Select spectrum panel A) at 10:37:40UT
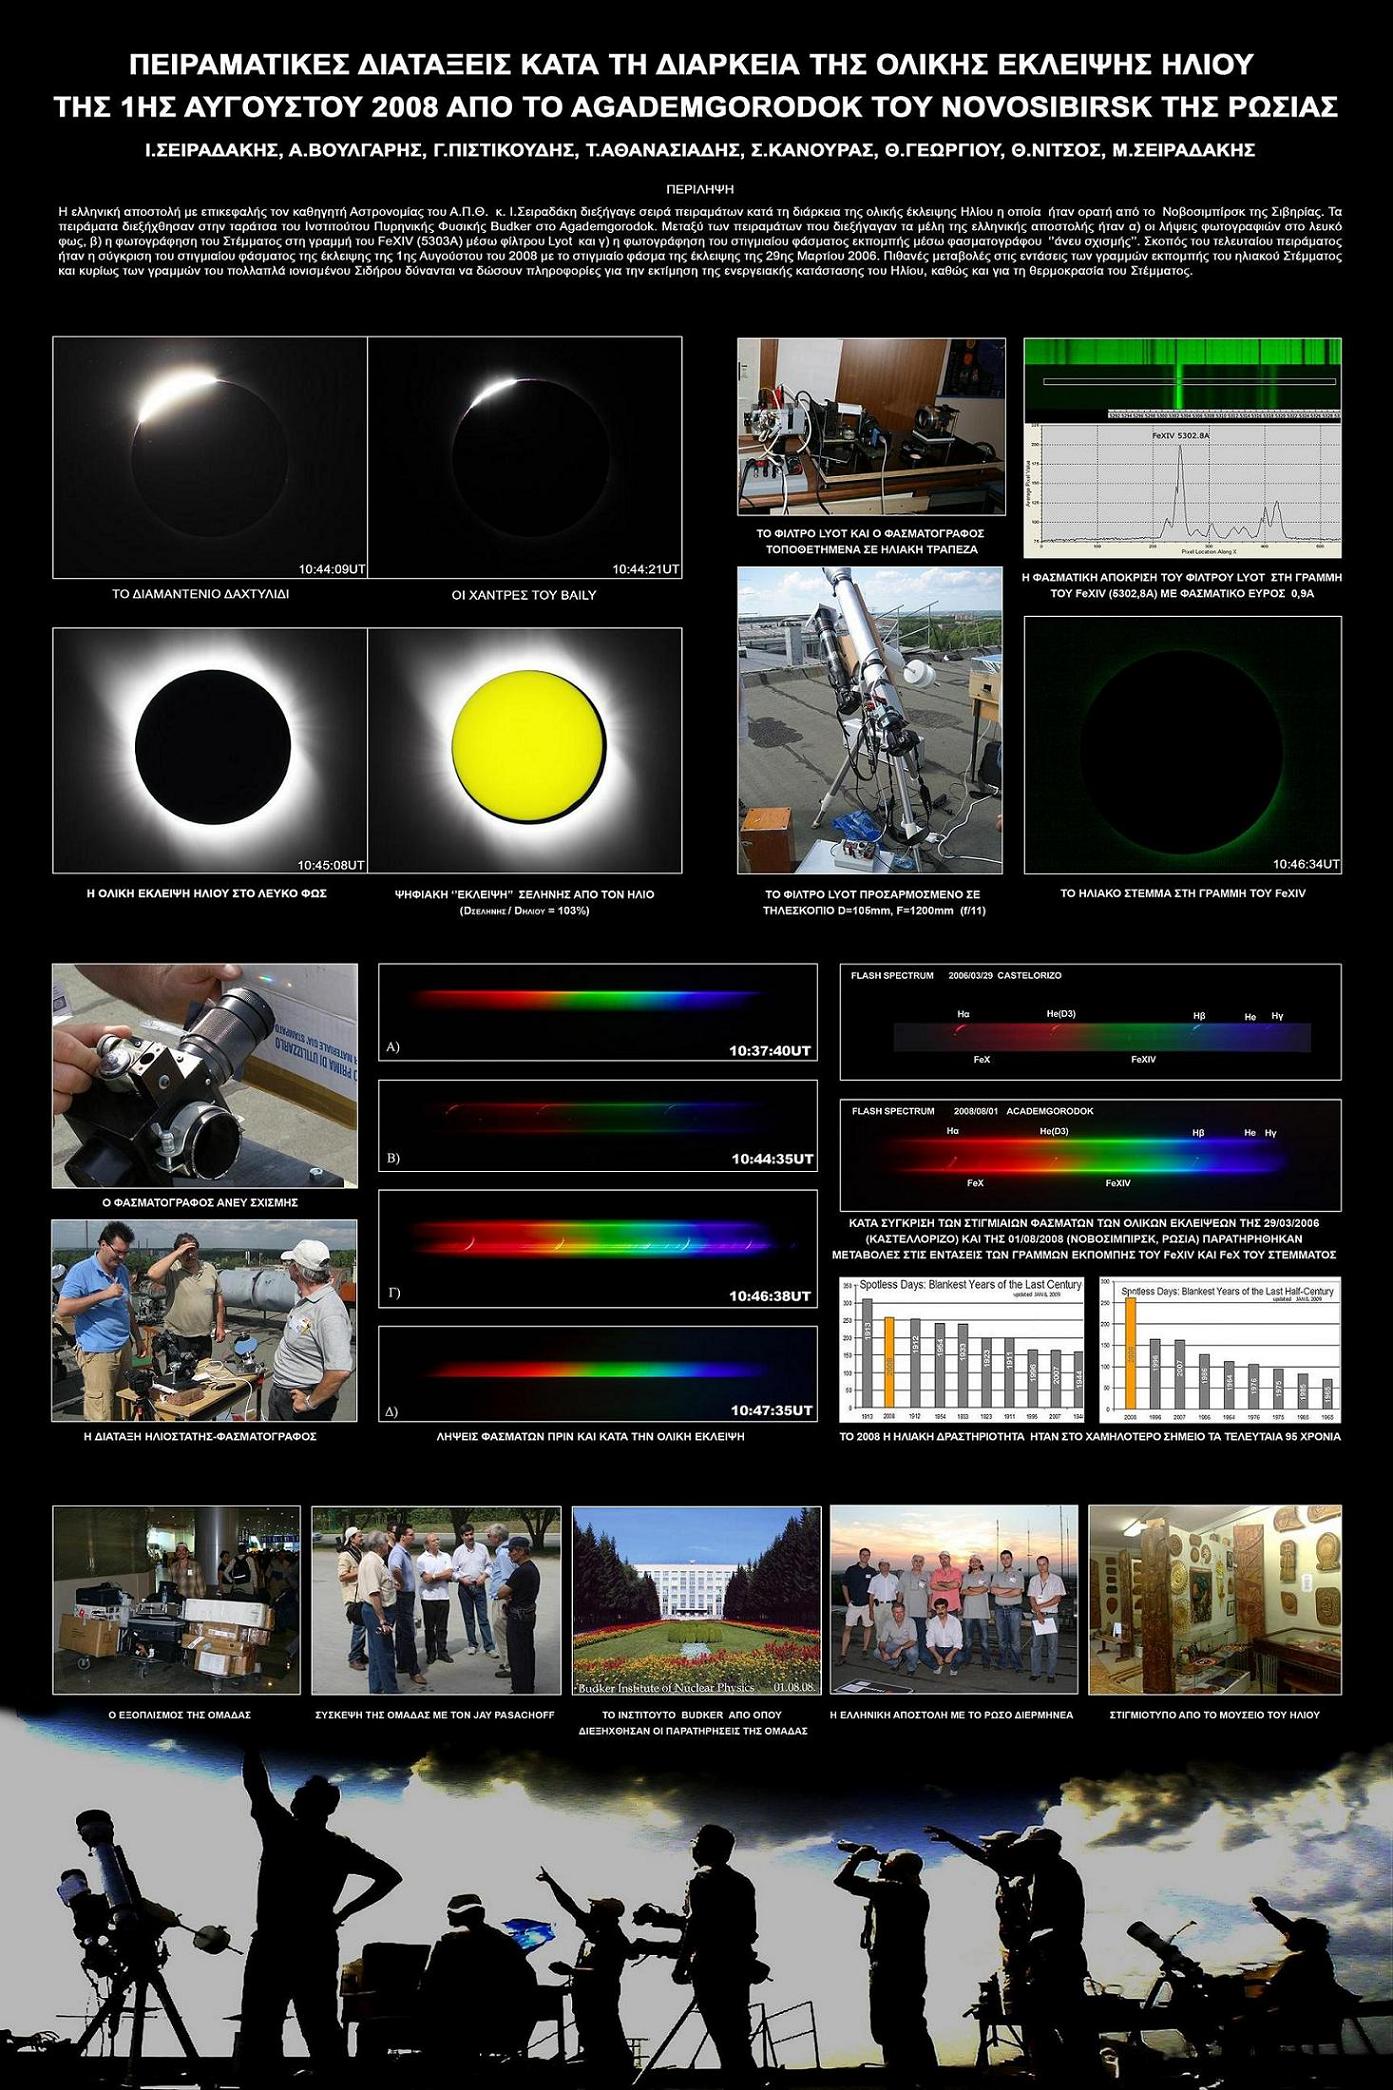 [x=598, y=1012]
